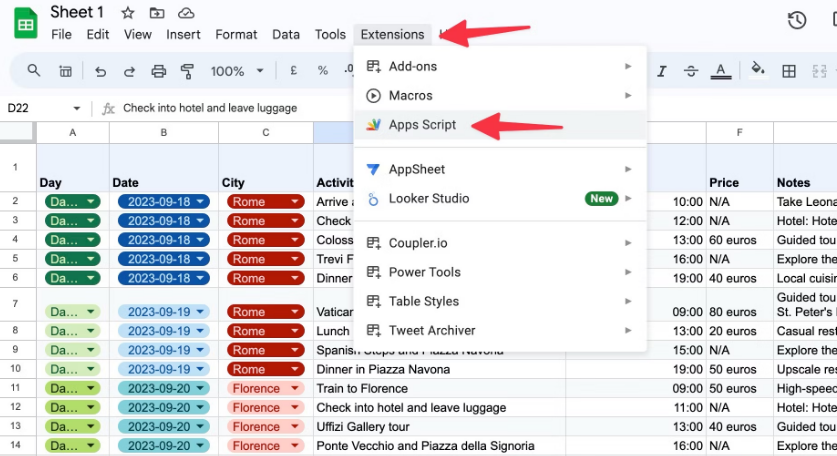Open the Data menu
Viewport: 837px width, 456px height.
(x=286, y=35)
